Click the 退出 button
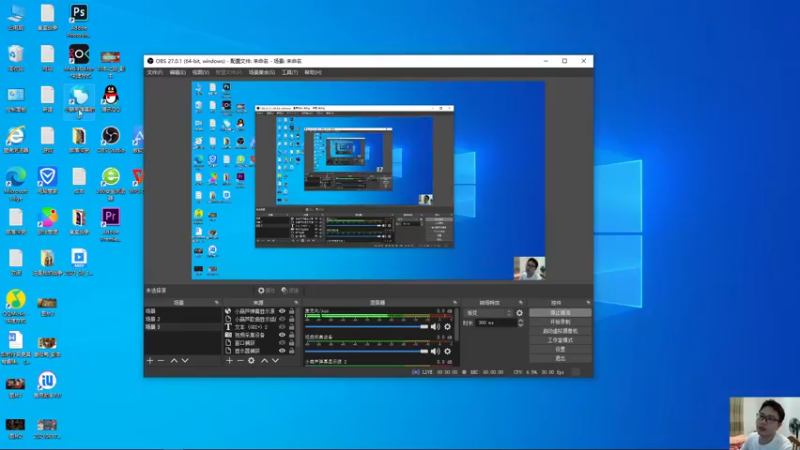The width and height of the screenshot is (800, 450). [x=560, y=358]
